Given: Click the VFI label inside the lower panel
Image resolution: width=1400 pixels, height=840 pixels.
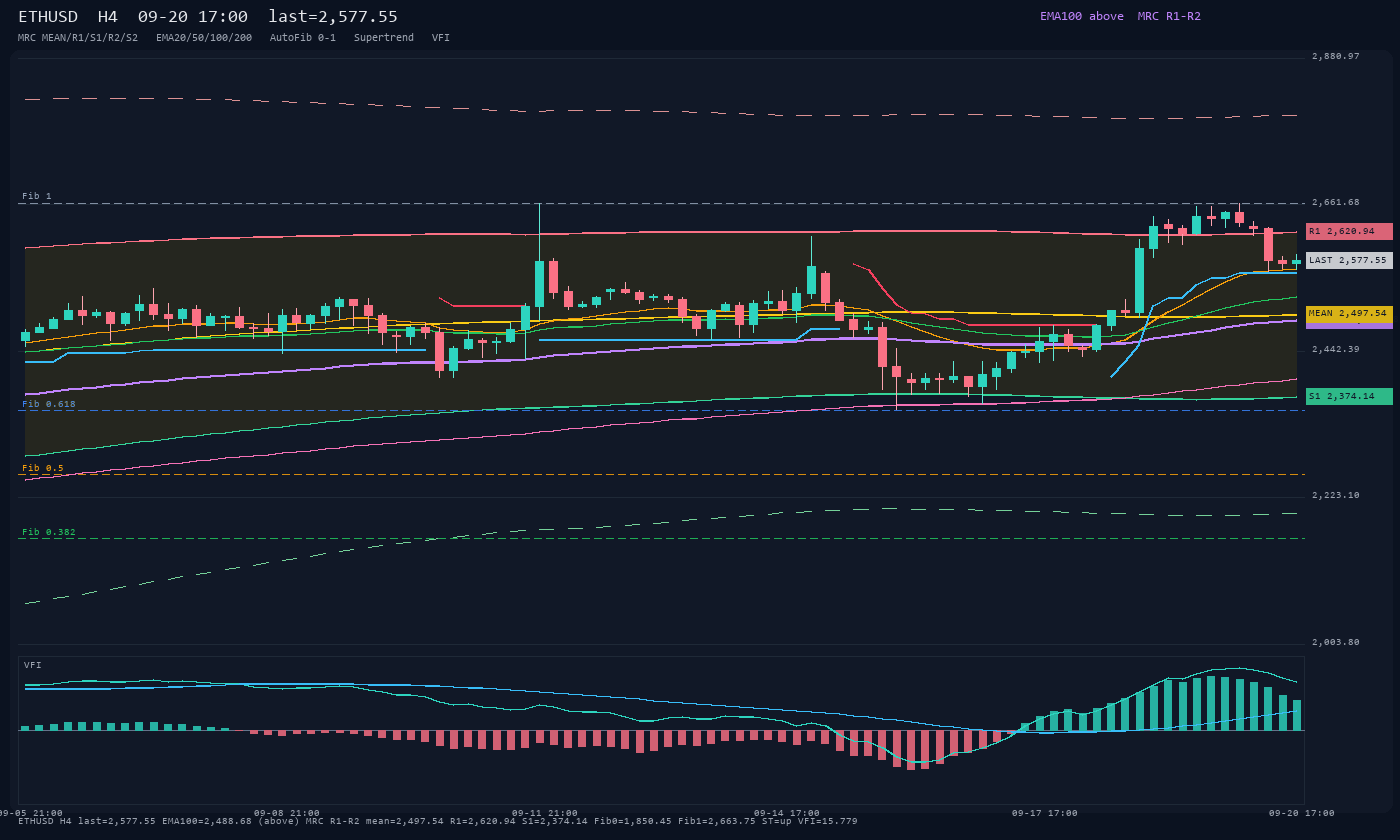Looking at the screenshot, I should (33, 665).
